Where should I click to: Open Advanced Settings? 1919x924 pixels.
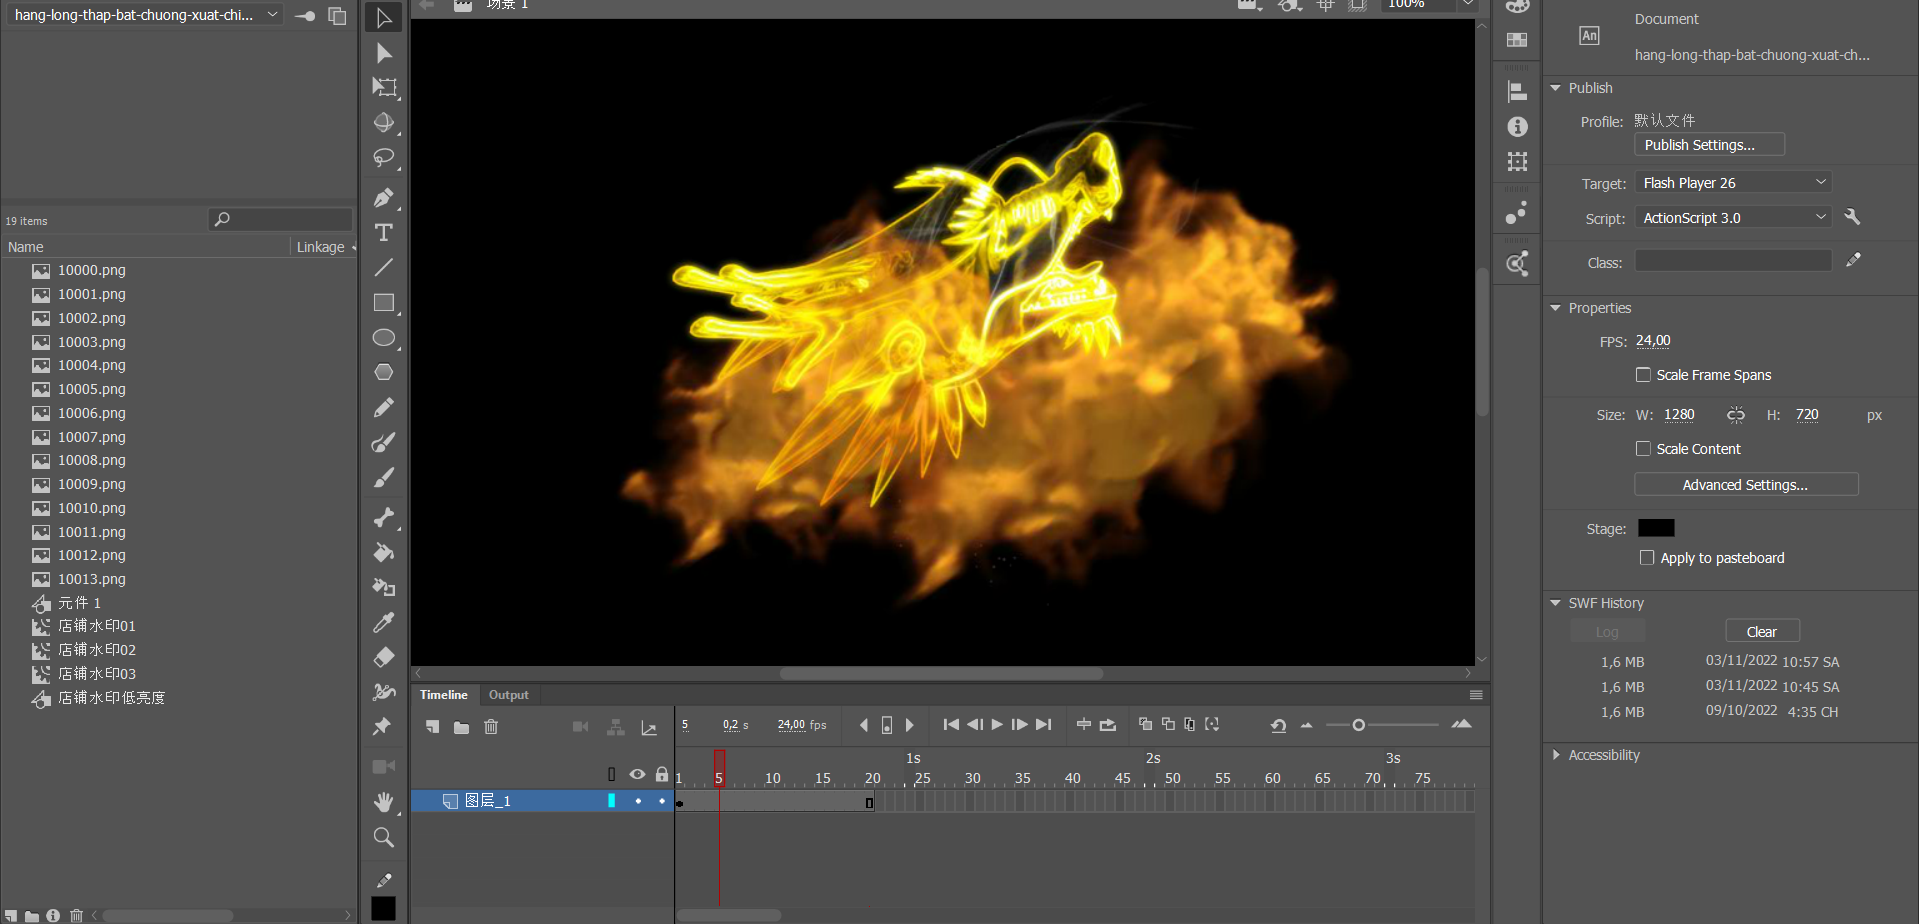(x=1745, y=485)
